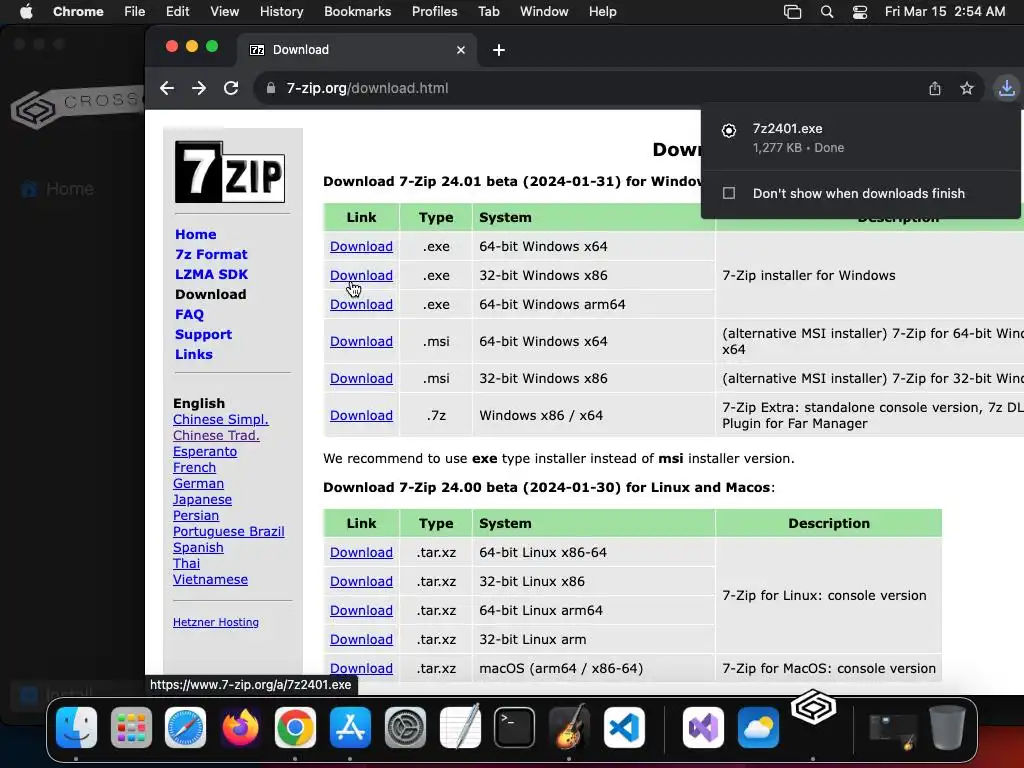Open Trash from the dock
This screenshot has width=1024, height=768.
click(x=948, y=728)
